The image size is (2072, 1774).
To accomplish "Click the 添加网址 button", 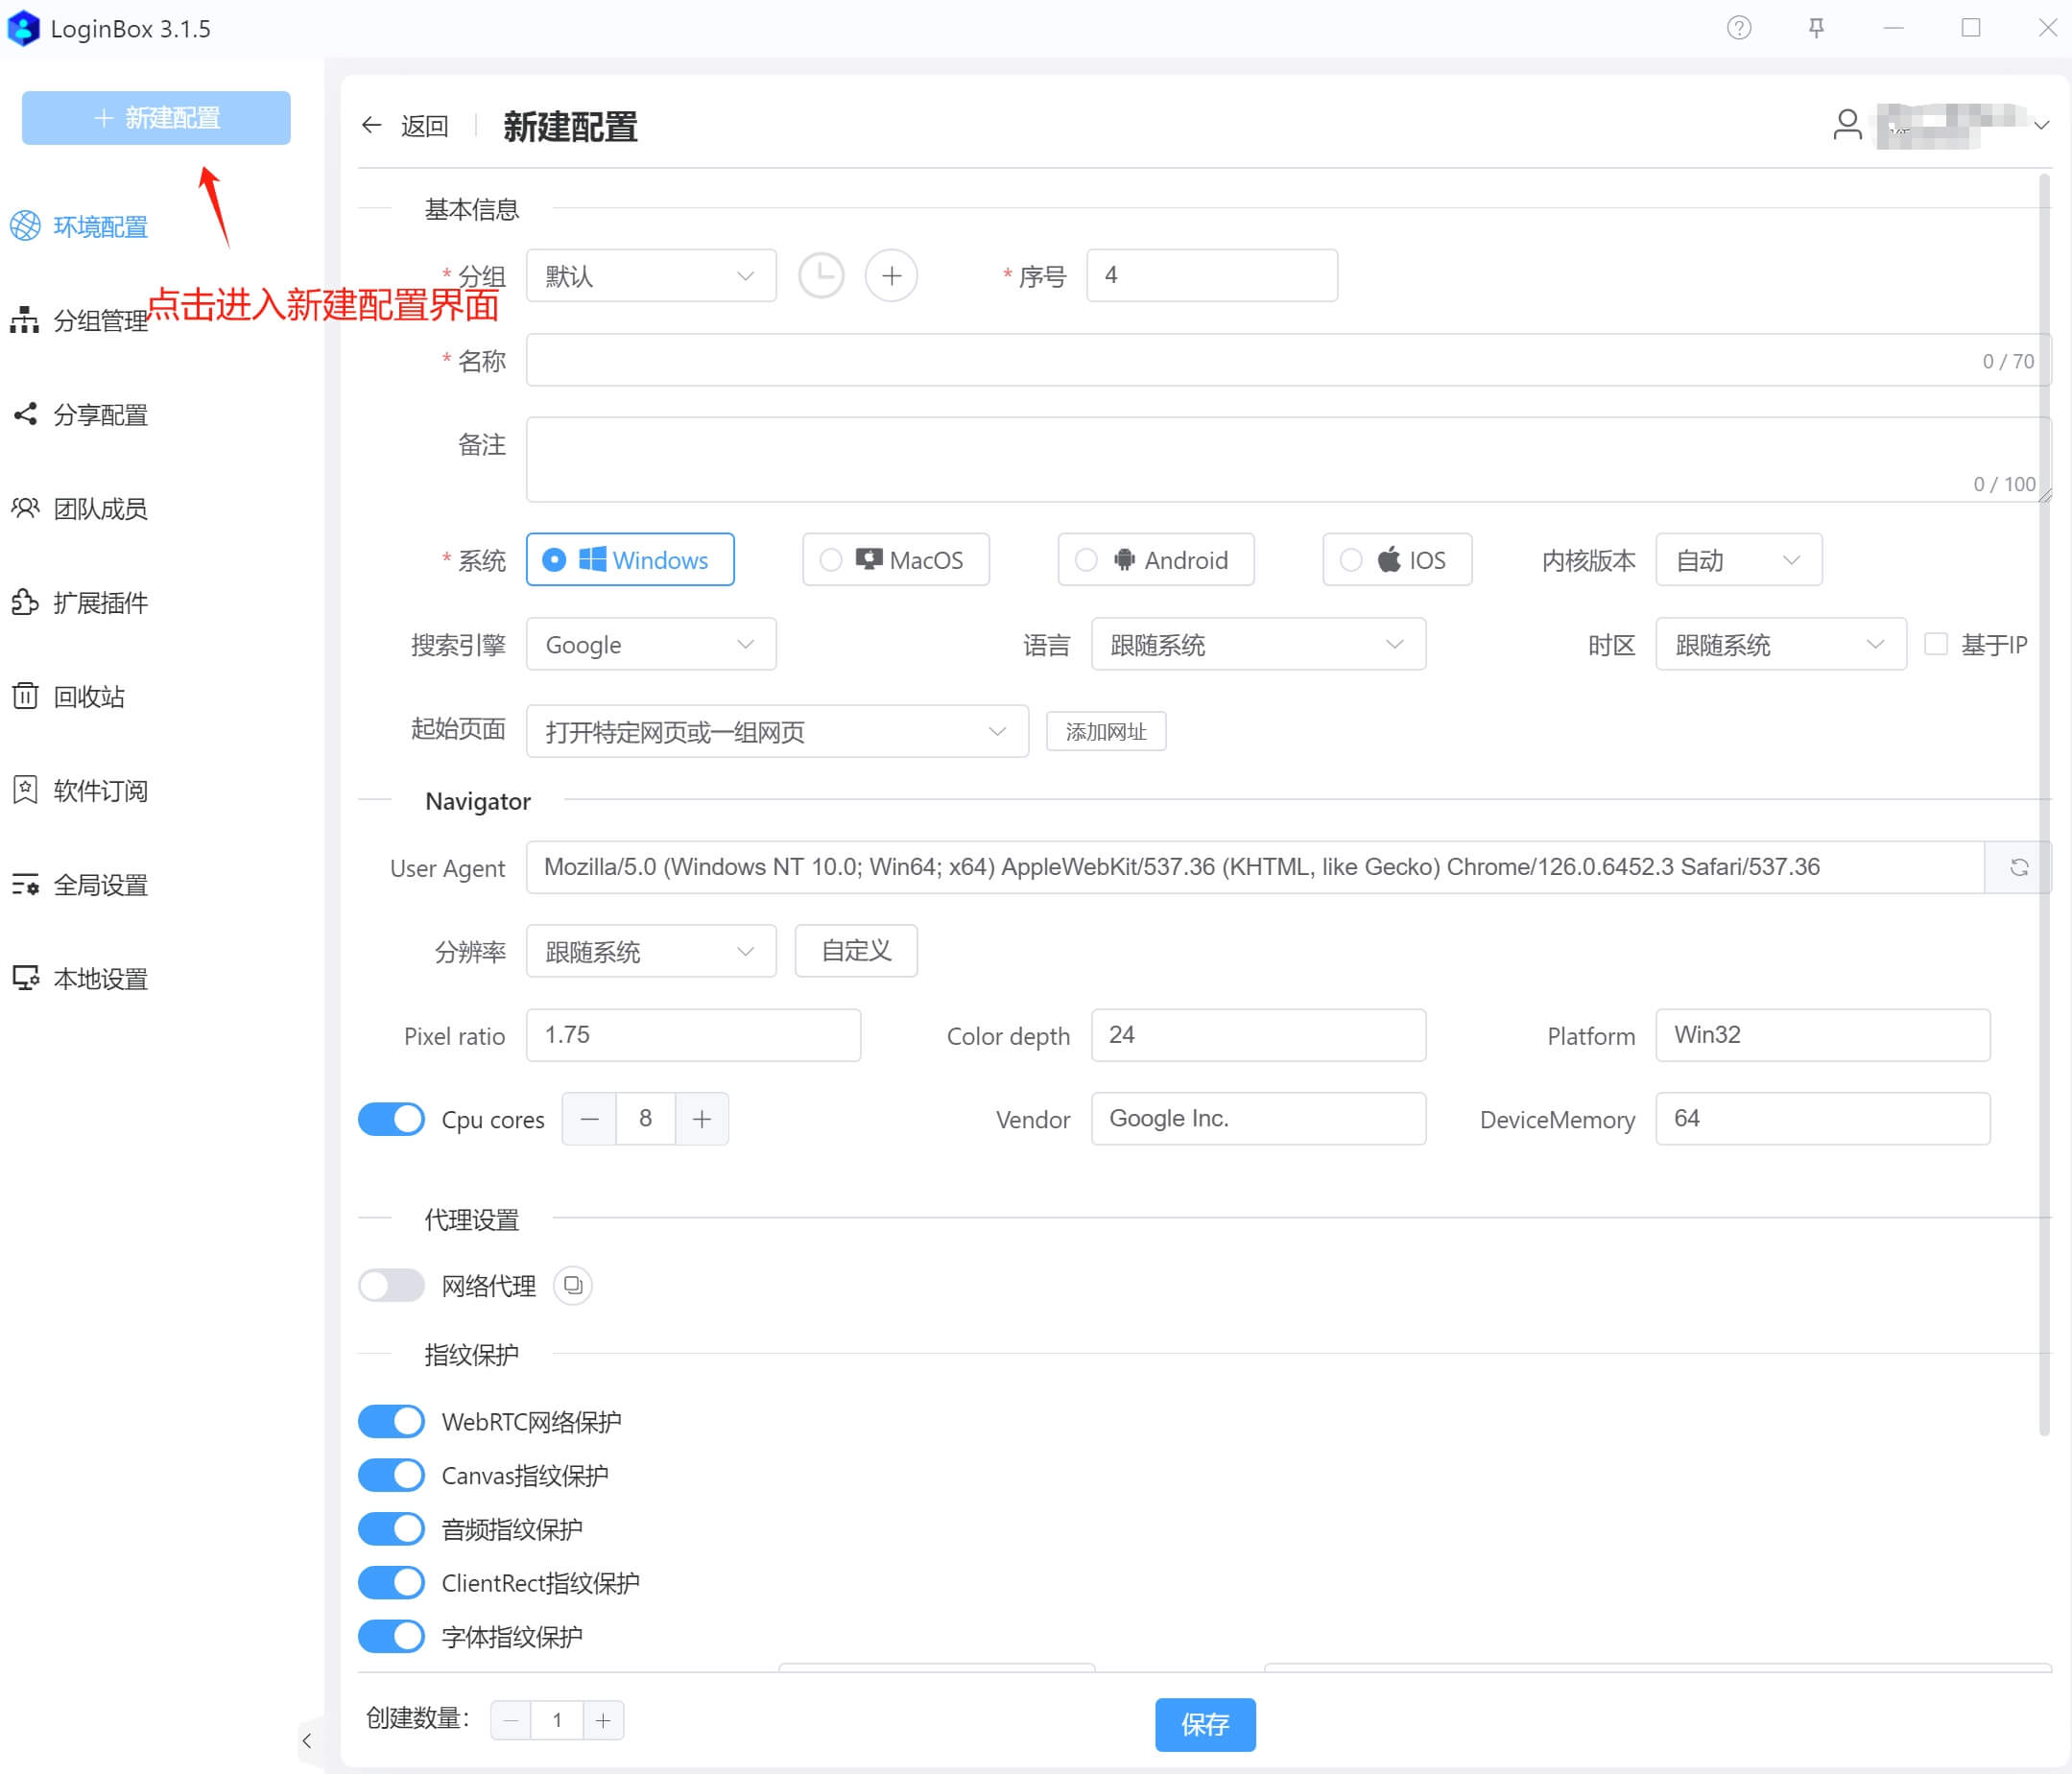I will click(x=1105, y=732).
